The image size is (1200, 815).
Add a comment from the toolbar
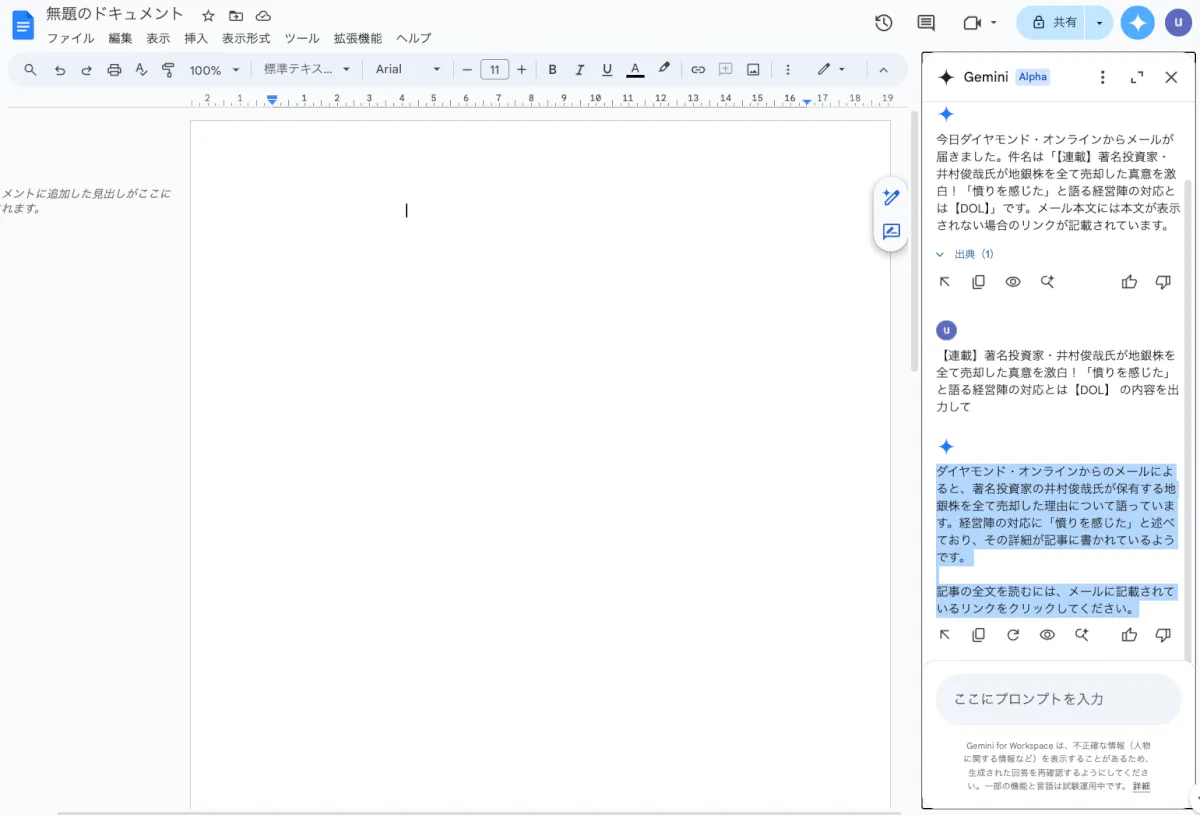tap(726, 70)
